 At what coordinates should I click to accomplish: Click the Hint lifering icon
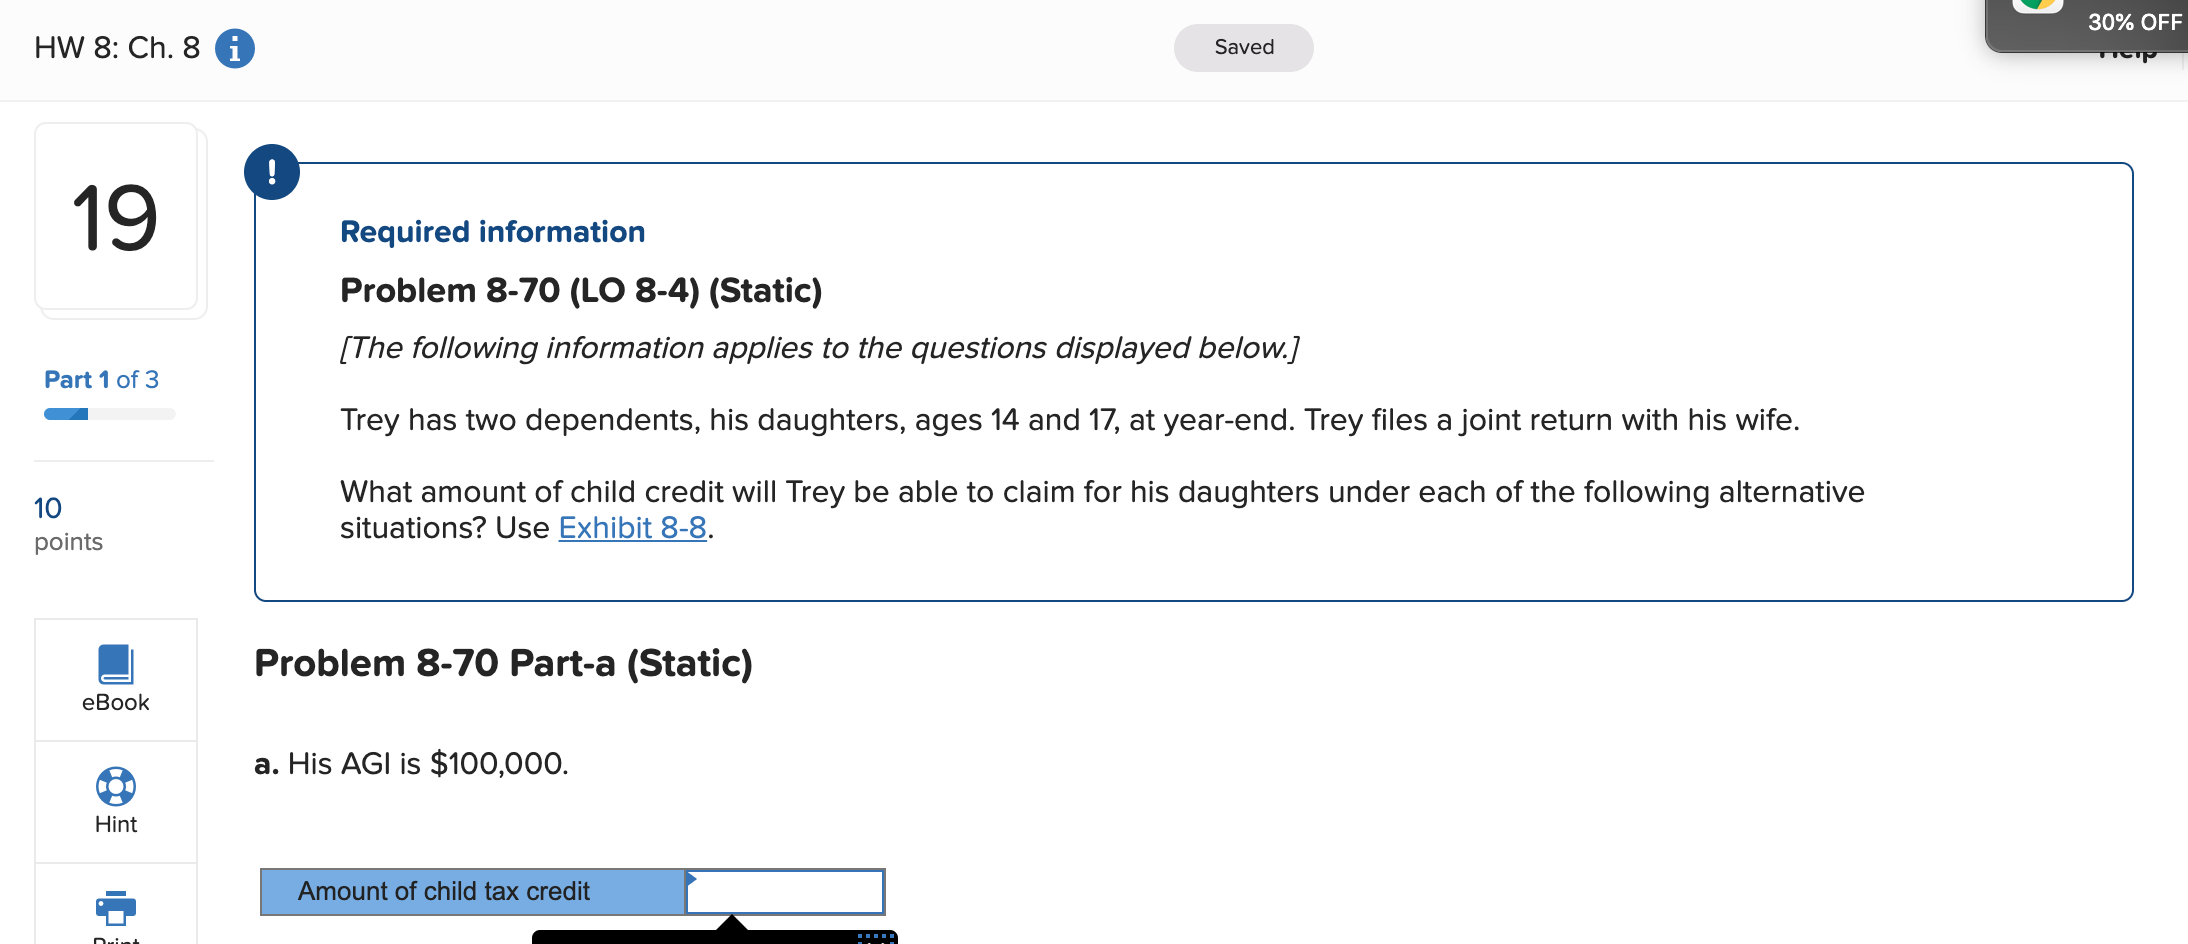coord(115,786)
